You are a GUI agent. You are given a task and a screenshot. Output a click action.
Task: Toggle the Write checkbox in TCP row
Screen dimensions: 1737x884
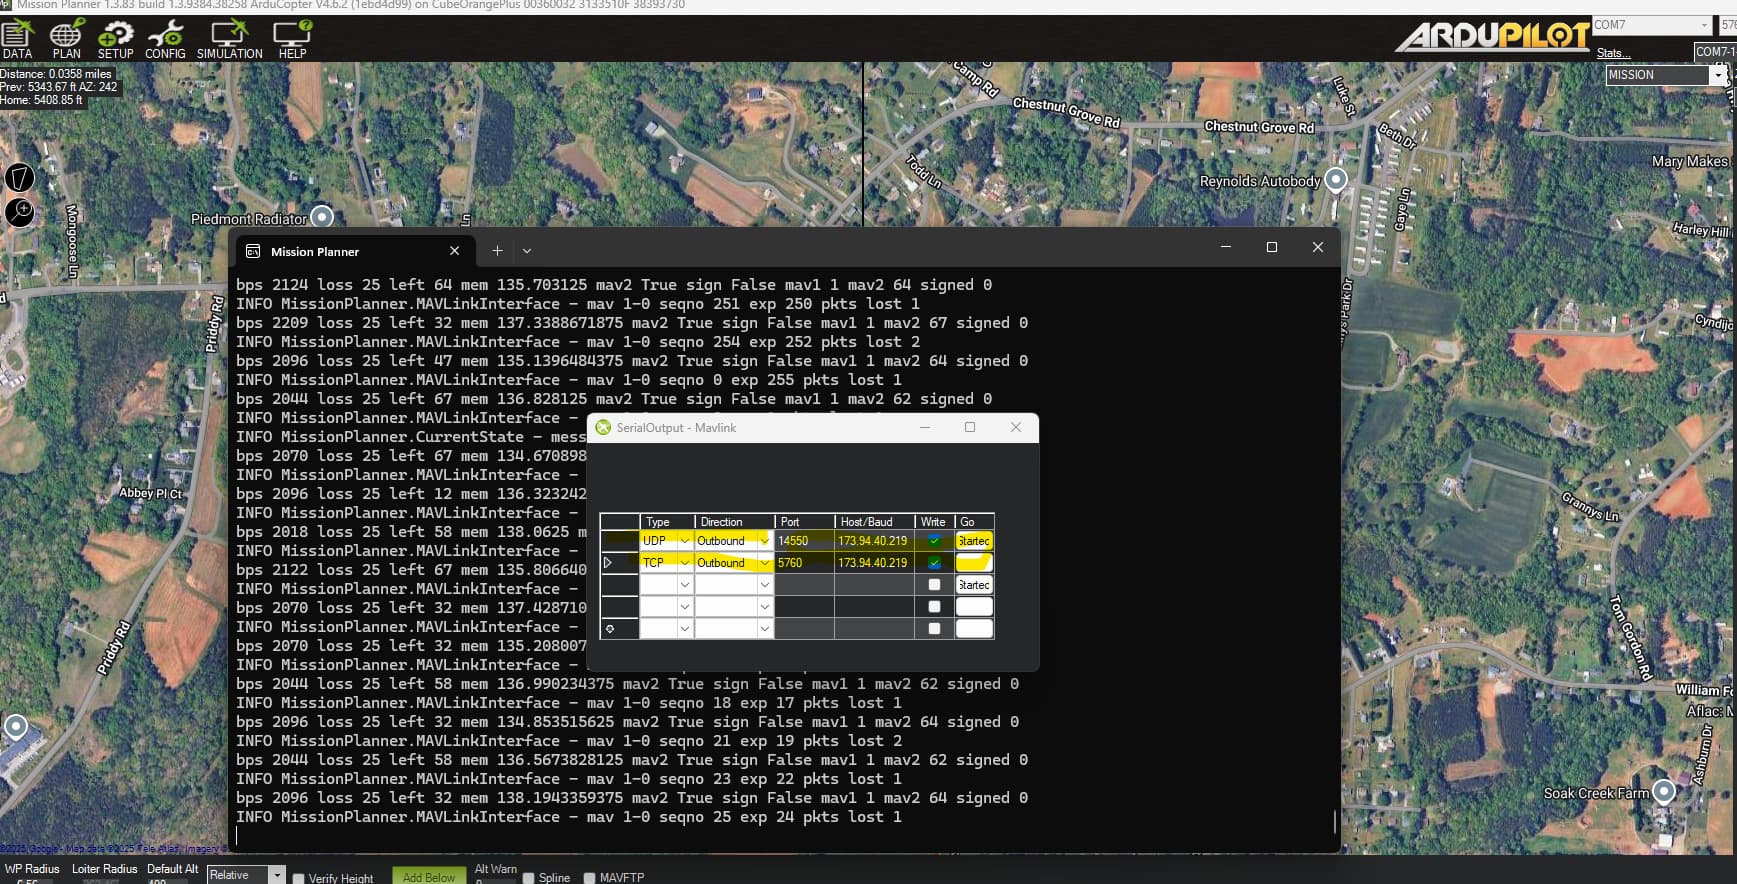point(934,563)
